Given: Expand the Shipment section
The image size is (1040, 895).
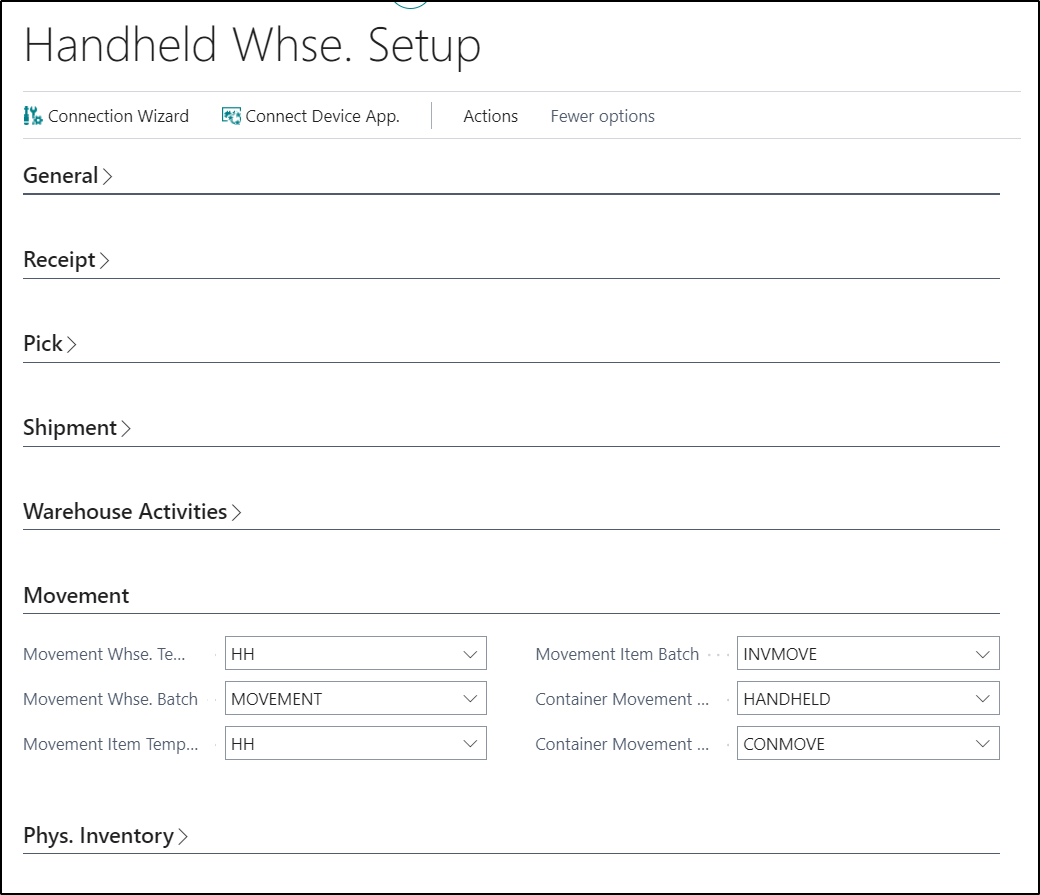Looking at the screenshot, I should (x=77, y=428).
